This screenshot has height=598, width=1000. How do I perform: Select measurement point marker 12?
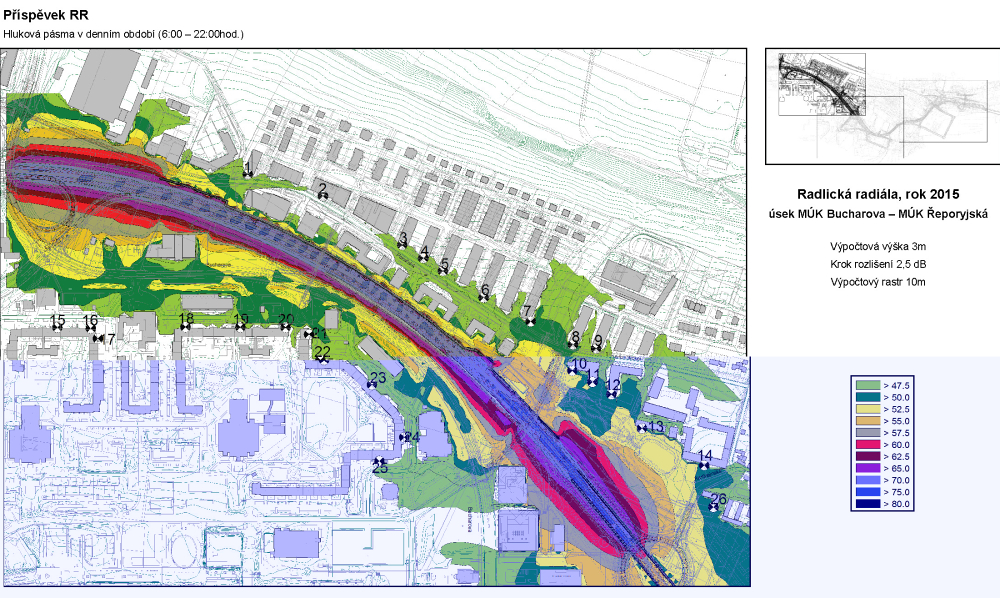point(611,393)
